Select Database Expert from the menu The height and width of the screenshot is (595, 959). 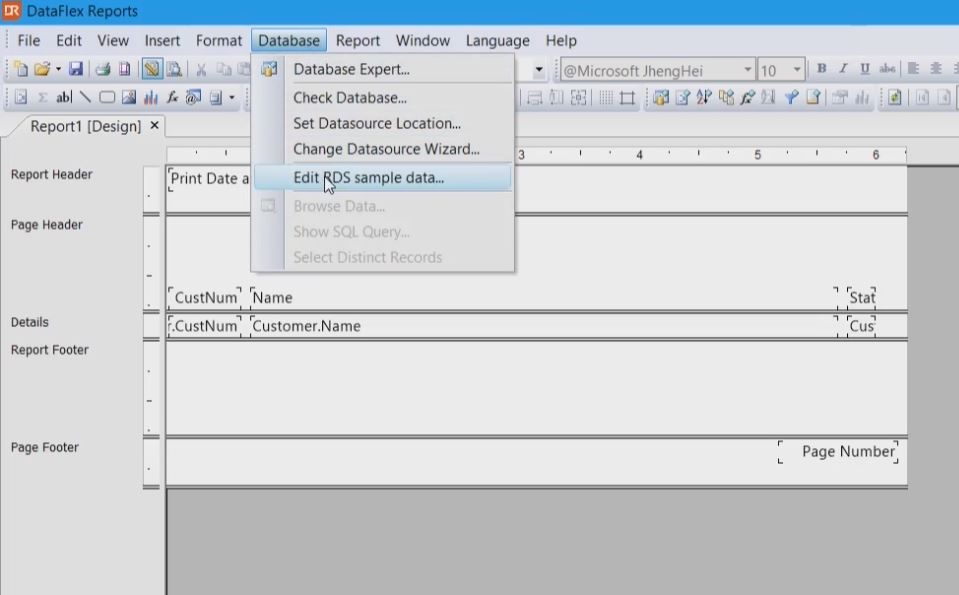351,70
